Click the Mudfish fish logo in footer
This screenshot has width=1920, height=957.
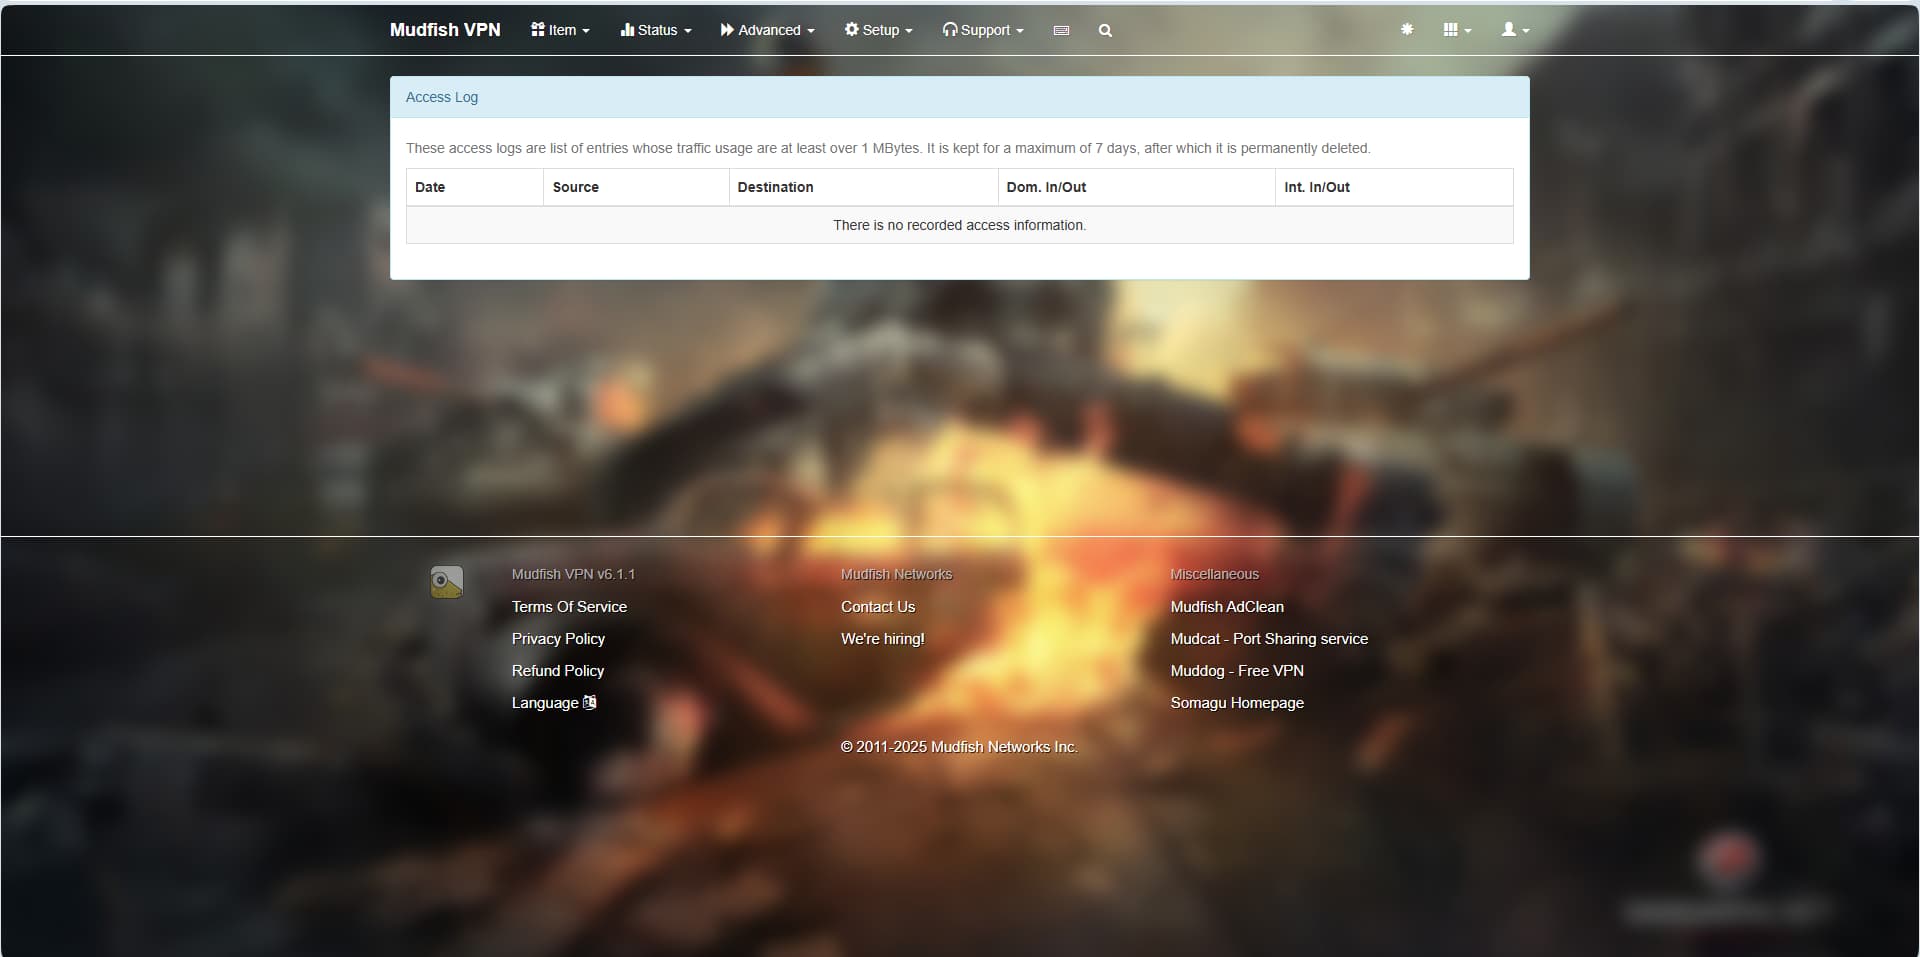pyautogui.click(x=447, y=582)
